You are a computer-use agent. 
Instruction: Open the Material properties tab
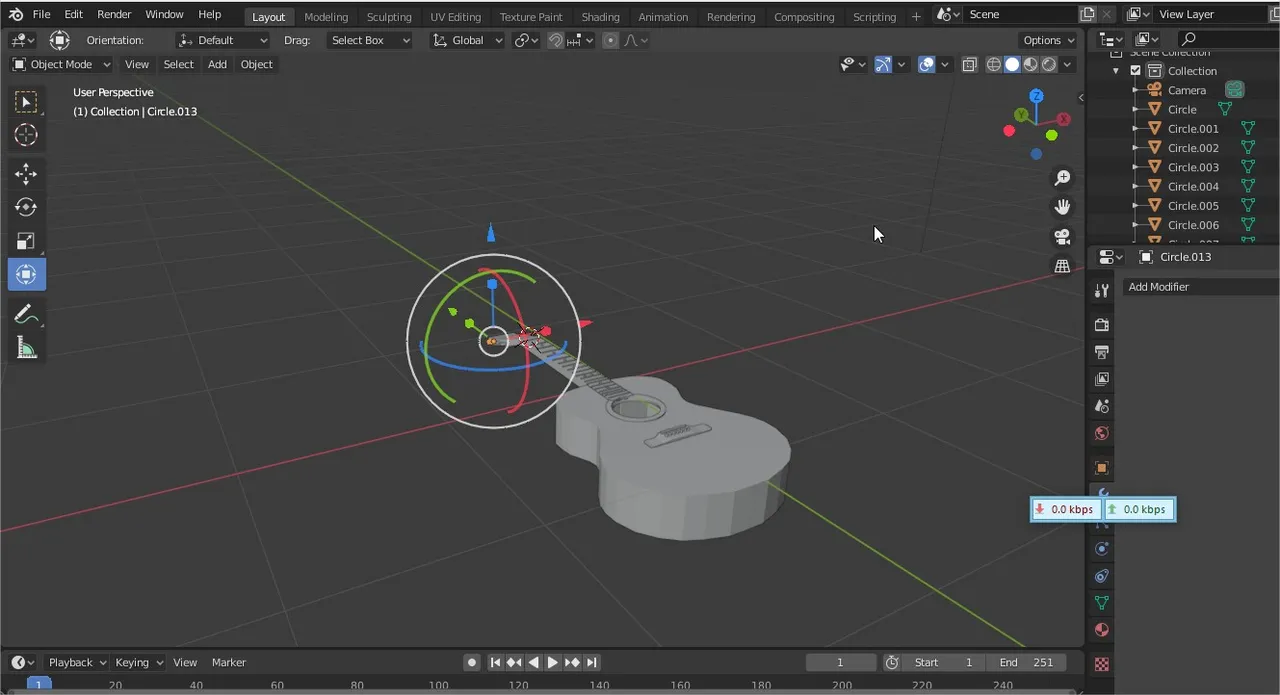coord(1102,630)
